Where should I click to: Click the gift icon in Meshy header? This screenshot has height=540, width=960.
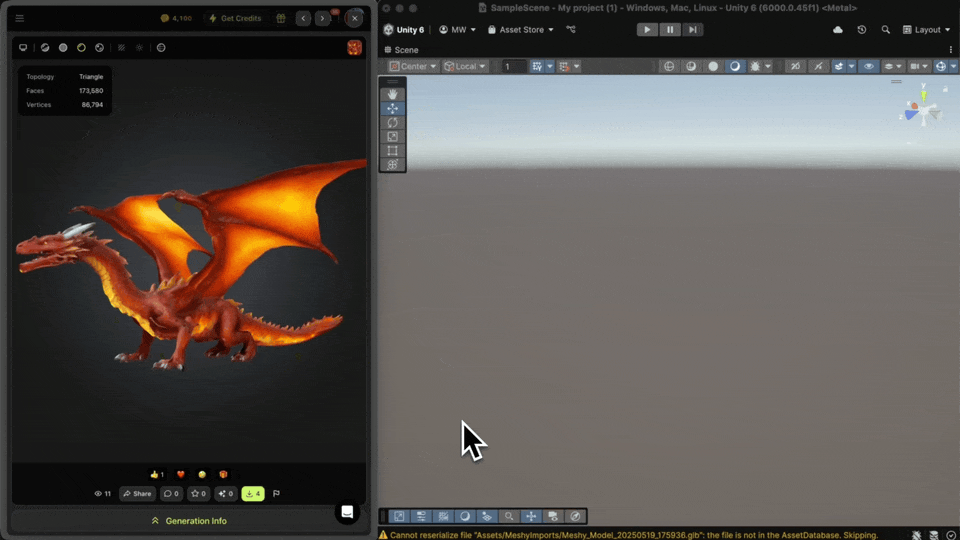point(280,18)
